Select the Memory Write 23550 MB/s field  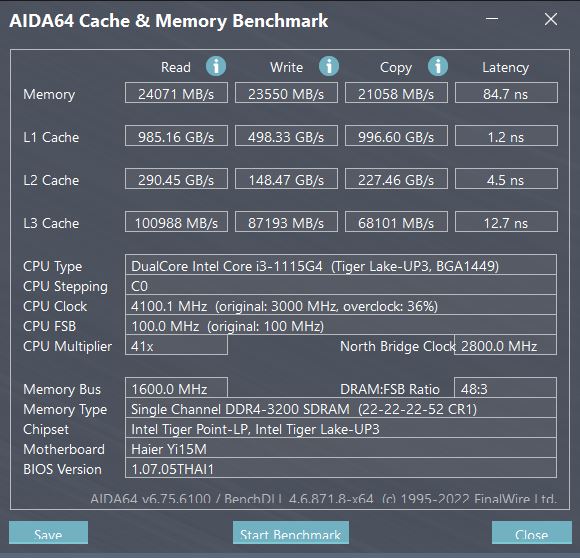tap(286, 93)
